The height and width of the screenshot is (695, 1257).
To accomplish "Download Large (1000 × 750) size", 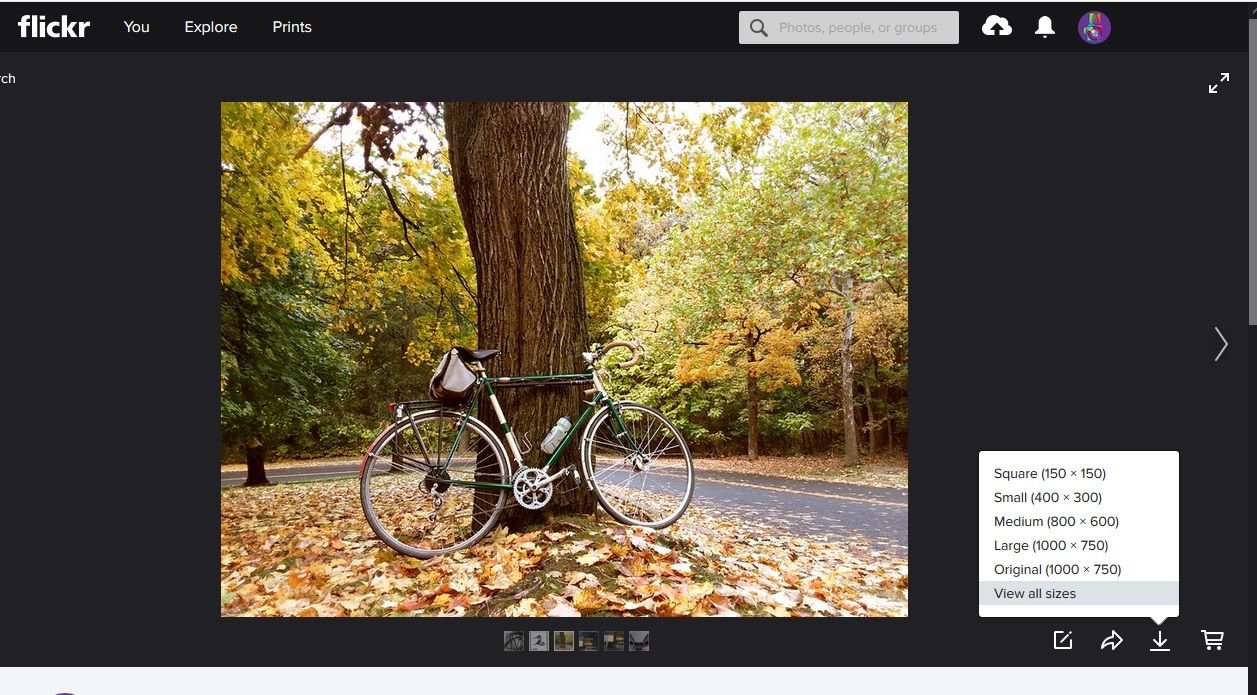I will pos(1079,545).
